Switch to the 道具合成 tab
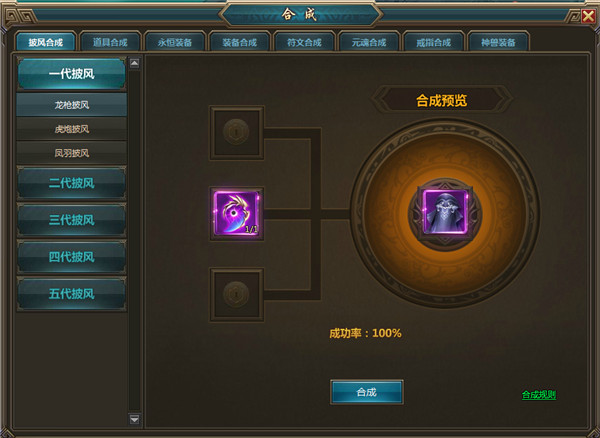This screenshot has width=600, height=438. click(x=110, y=42)
